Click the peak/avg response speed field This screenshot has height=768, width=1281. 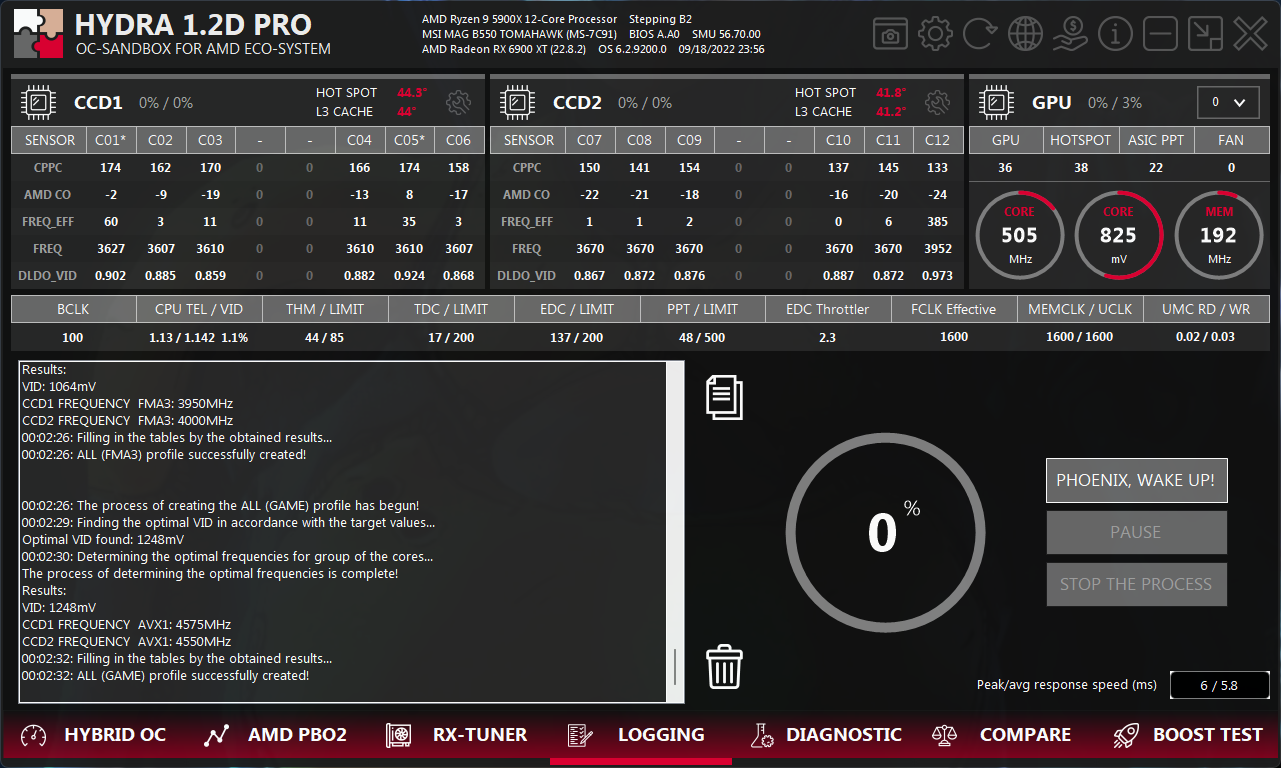1219,685
